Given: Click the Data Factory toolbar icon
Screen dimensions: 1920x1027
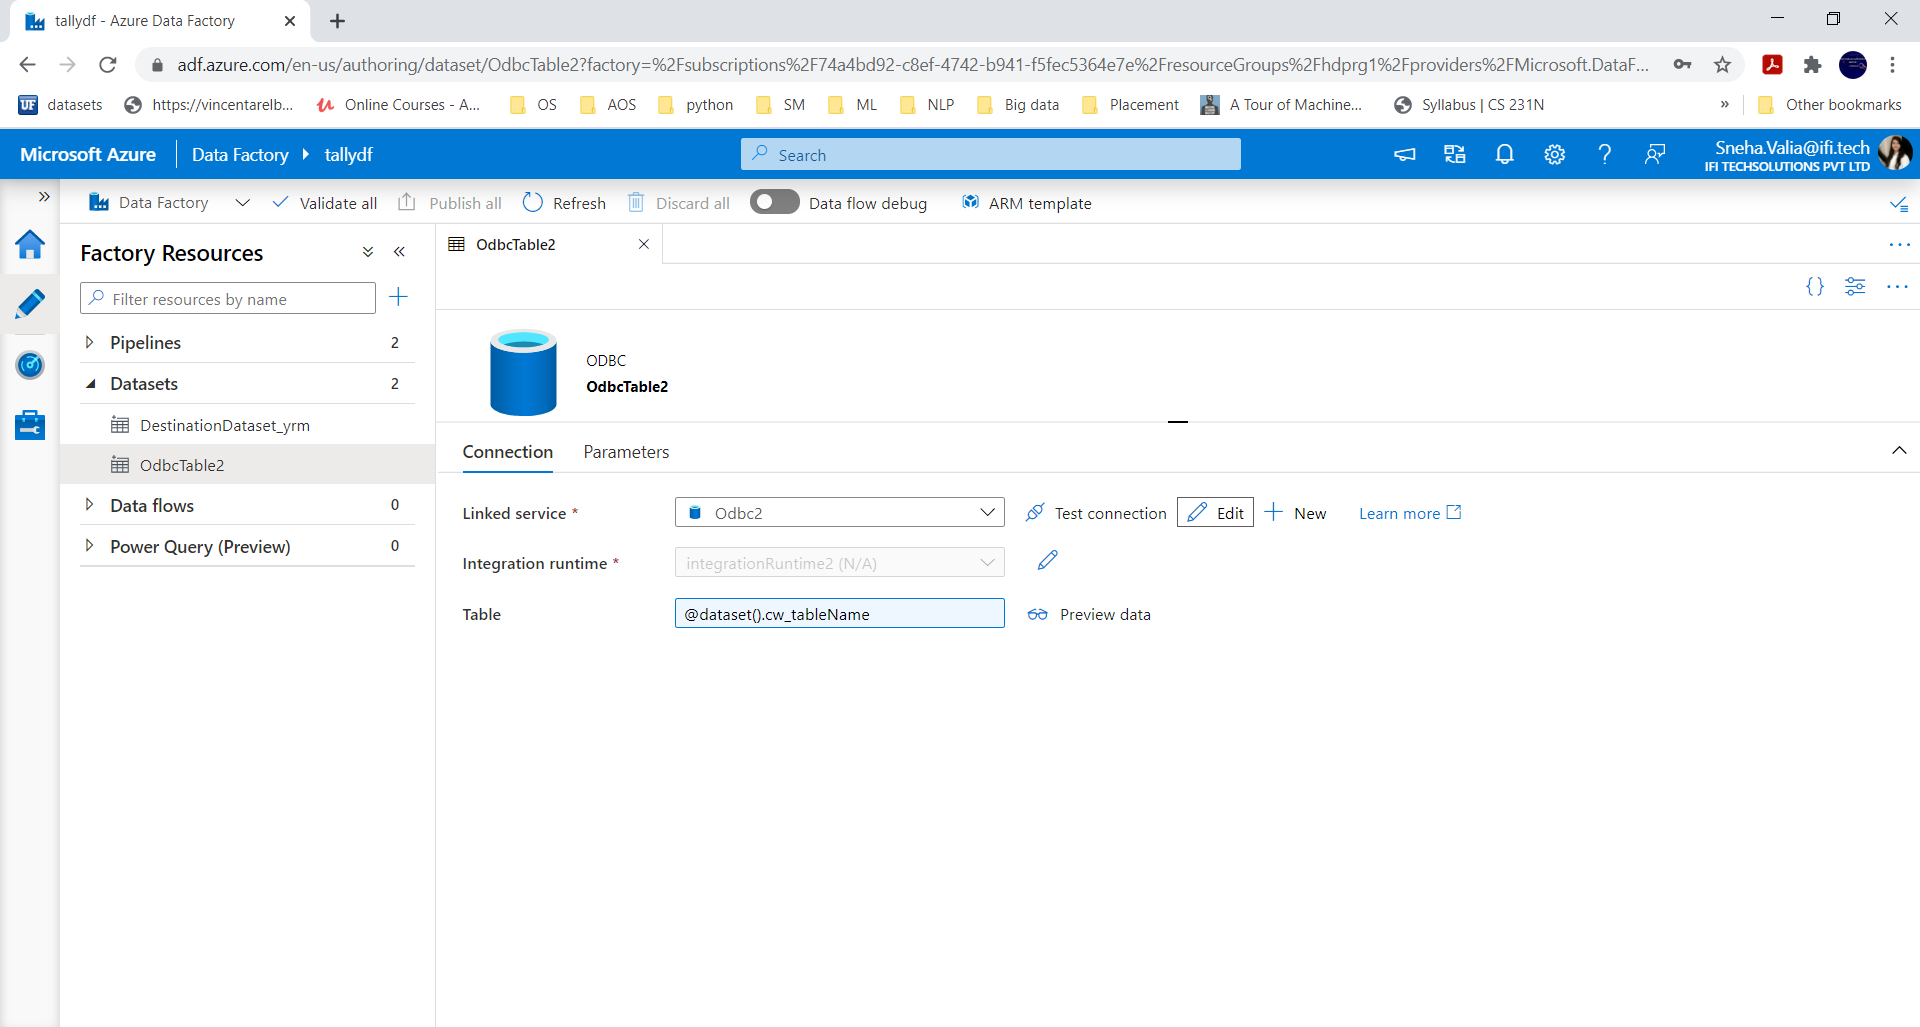Looking at the screenshot, I should coord(99,203).
